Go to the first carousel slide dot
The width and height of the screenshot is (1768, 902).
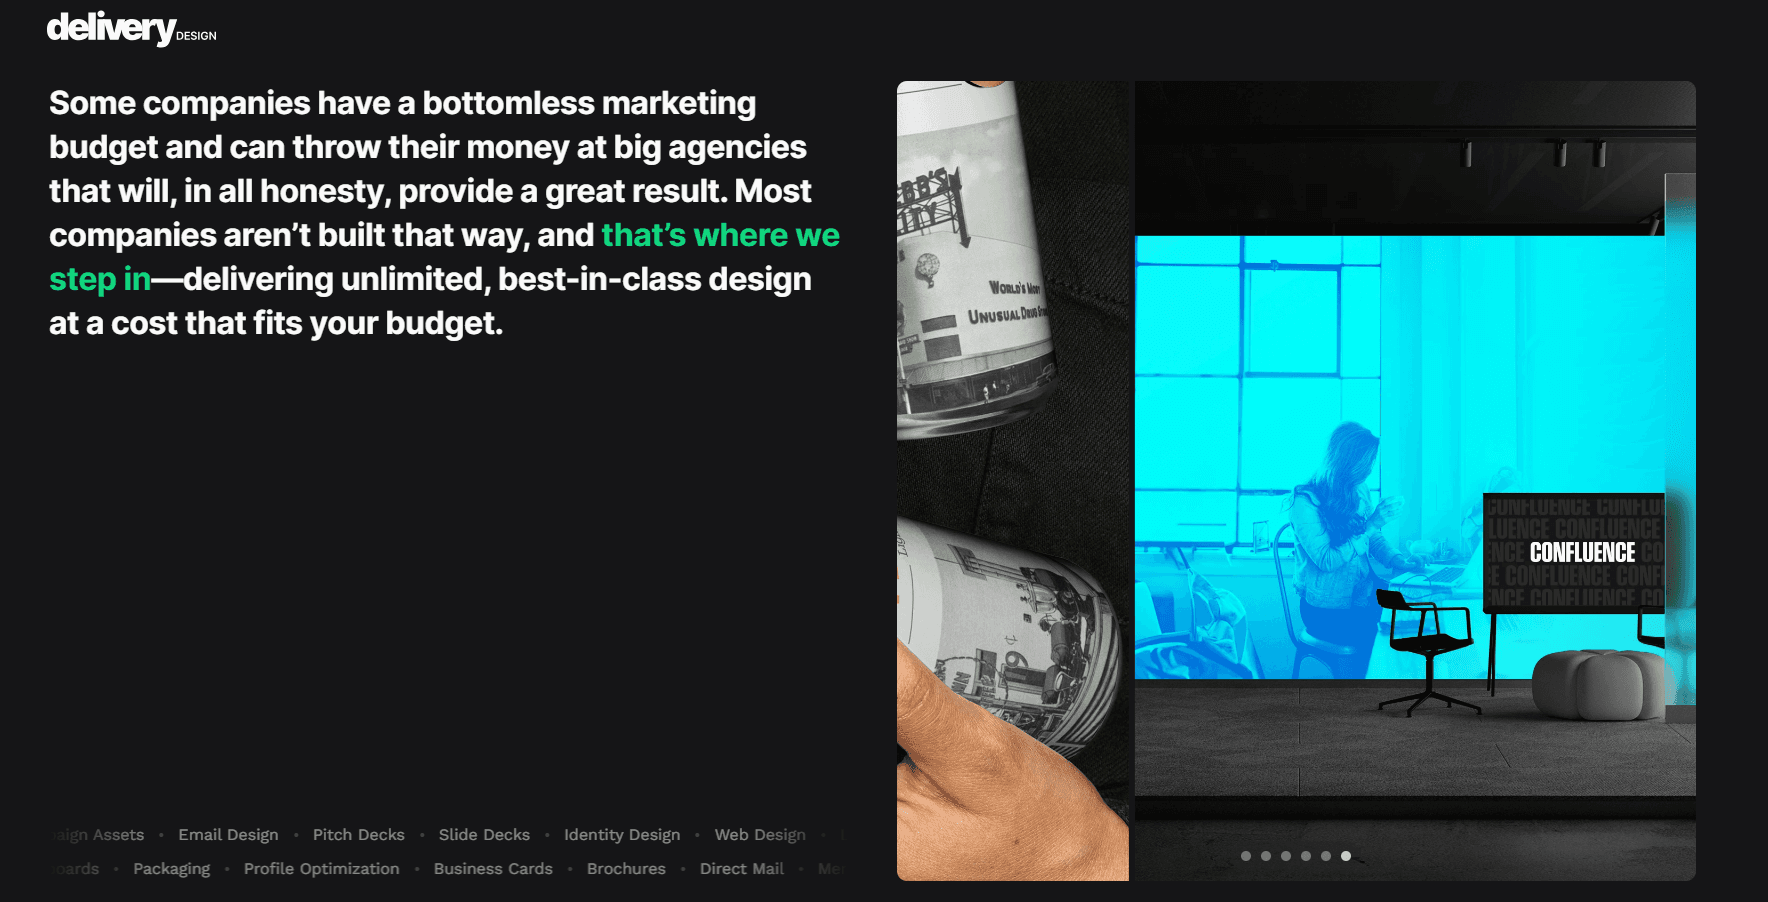[1246, 856]
